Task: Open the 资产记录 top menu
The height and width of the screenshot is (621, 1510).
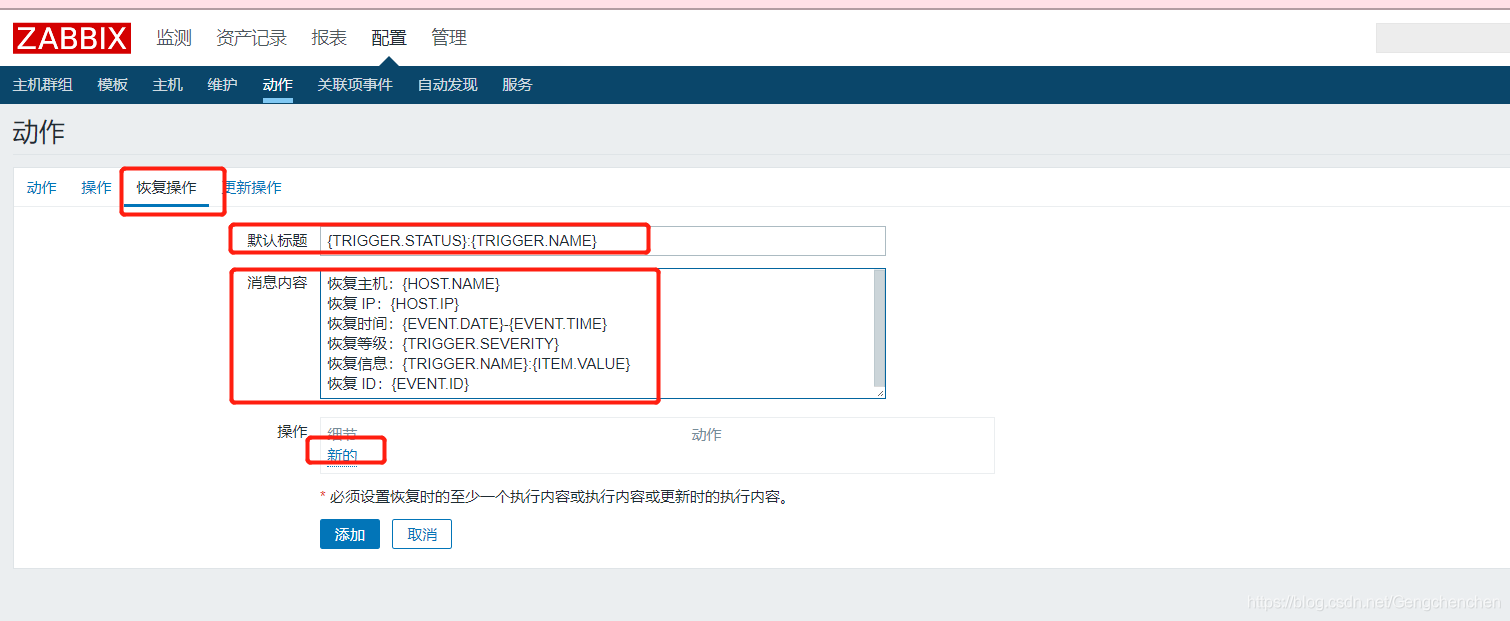Action: point(252,38)
